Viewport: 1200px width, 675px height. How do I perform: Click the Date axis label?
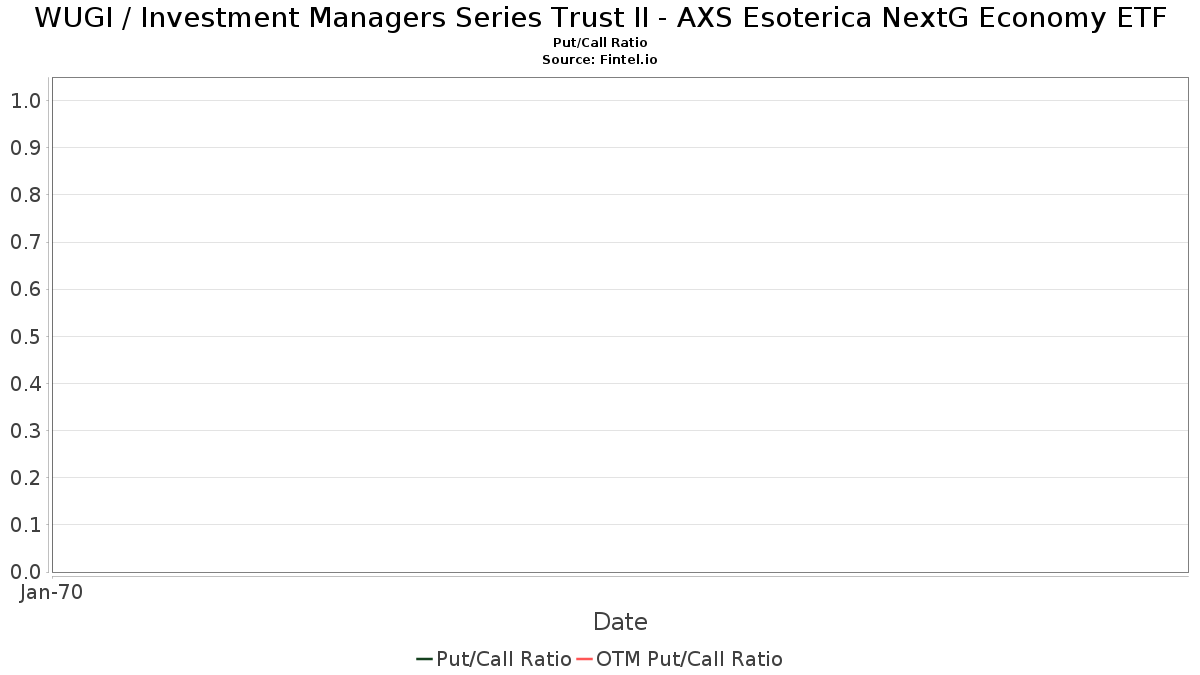tap(620, 622)
